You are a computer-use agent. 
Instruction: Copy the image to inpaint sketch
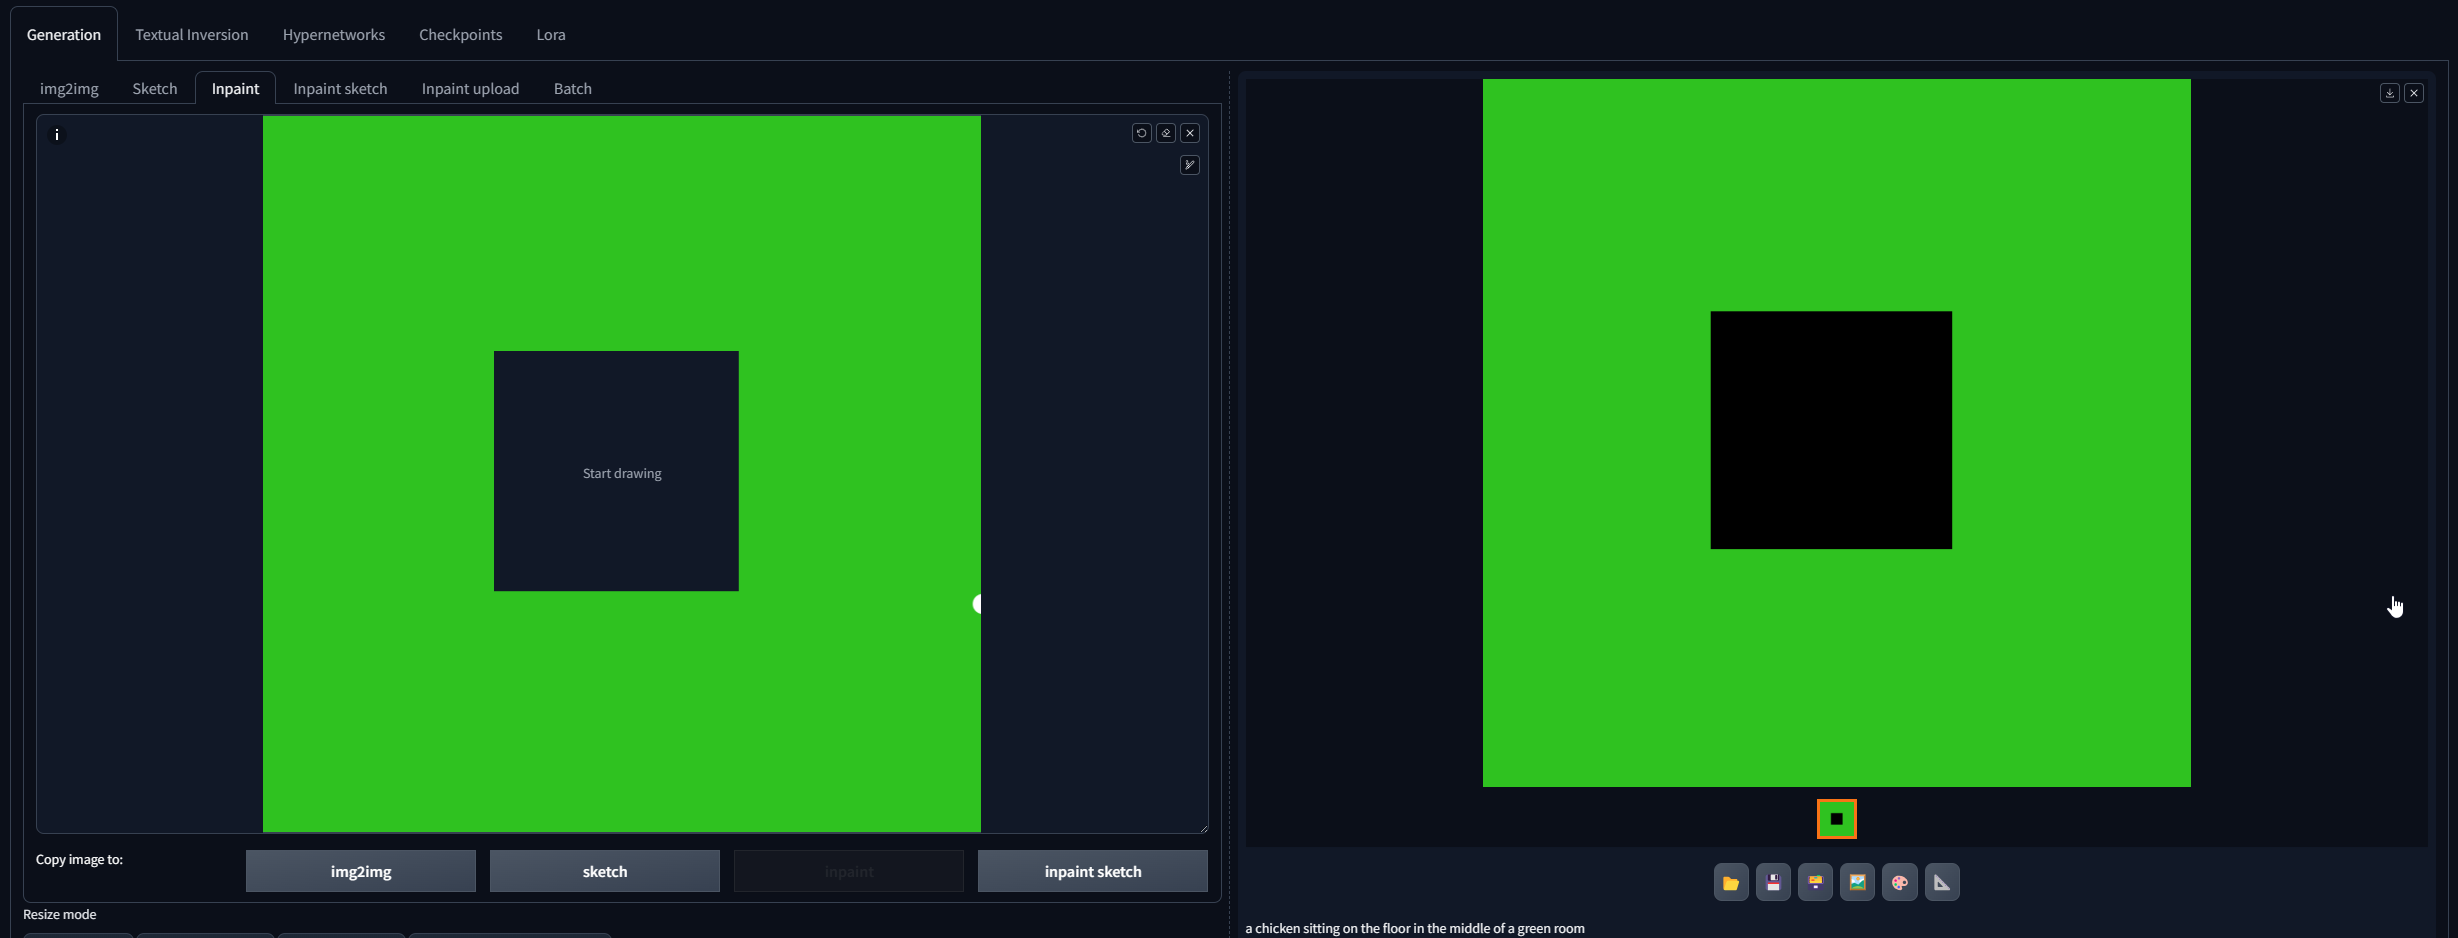(x=1091, y=871)
